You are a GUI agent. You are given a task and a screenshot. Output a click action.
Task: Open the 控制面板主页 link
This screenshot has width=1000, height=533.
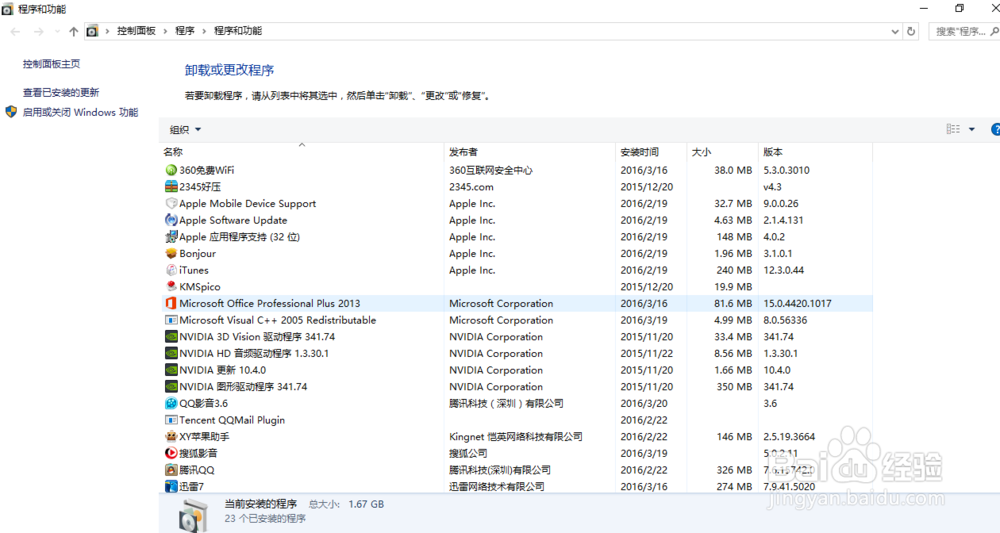[x=52, y=64]
